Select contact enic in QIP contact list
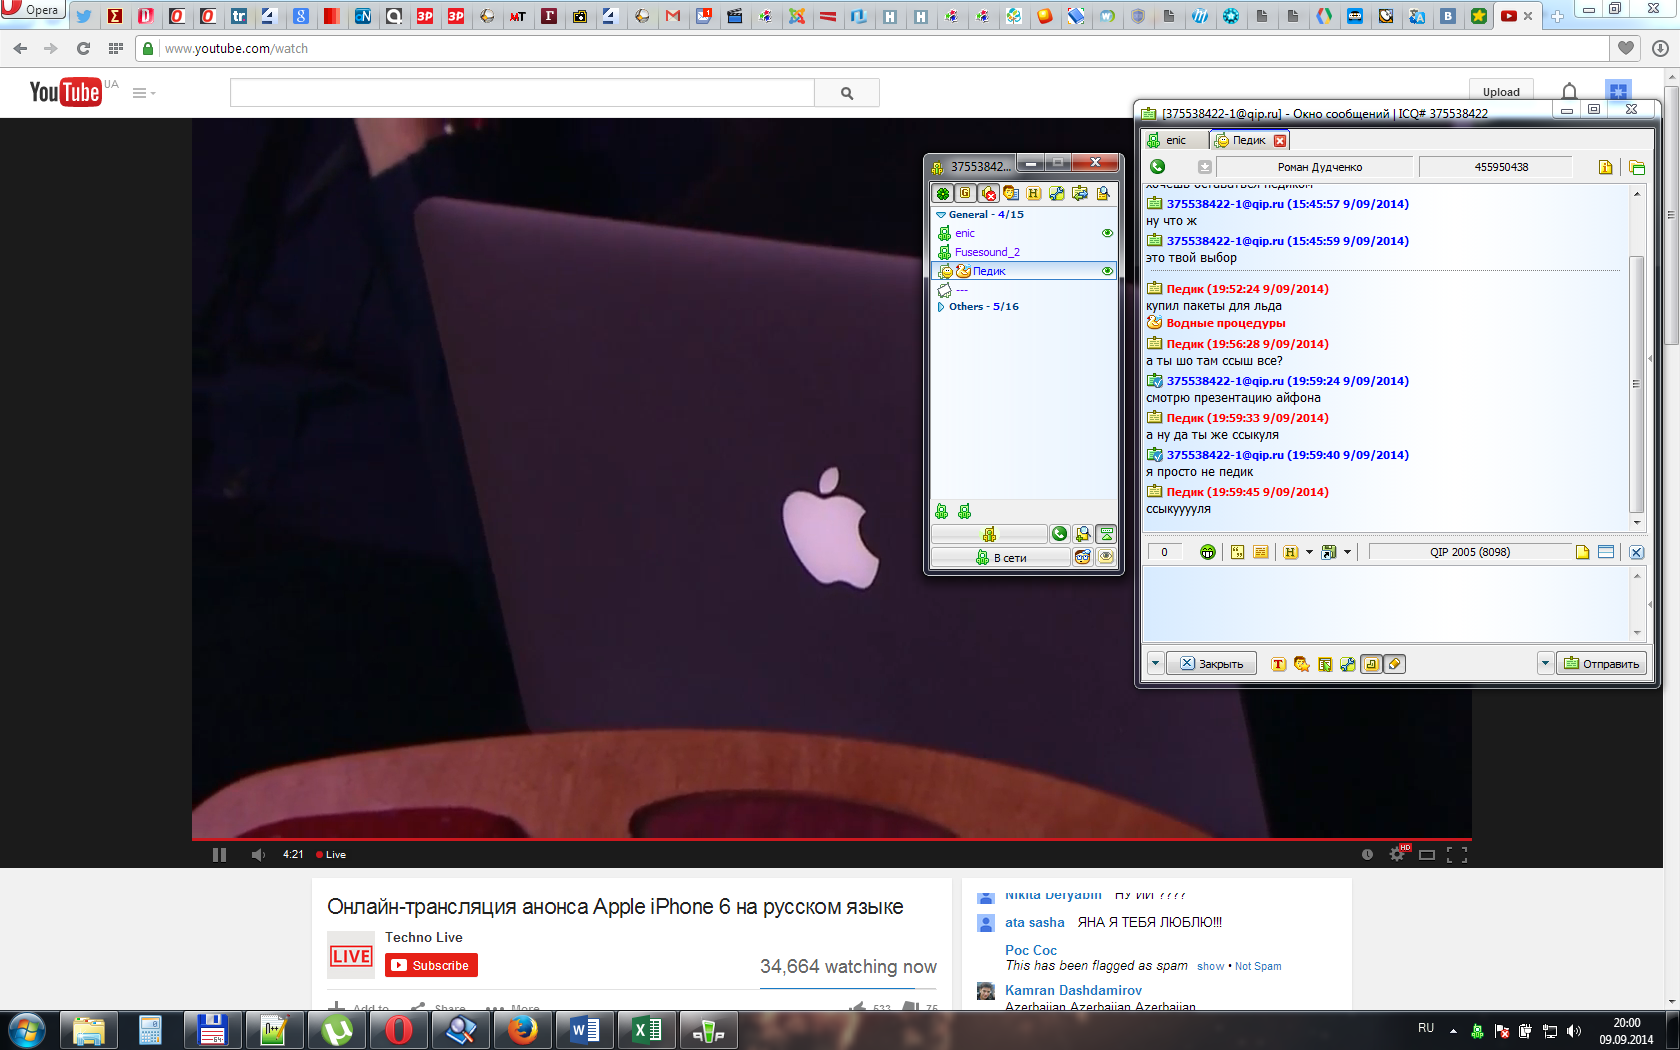 point(965,233)
